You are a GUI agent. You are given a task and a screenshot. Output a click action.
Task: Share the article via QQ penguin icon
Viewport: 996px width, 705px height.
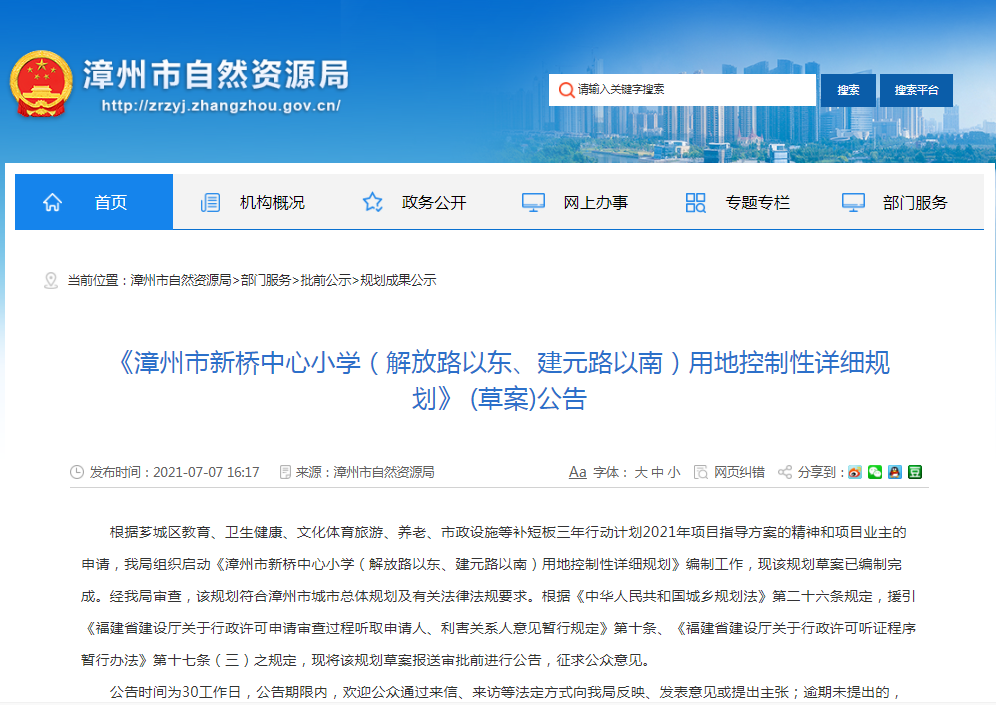895,472
